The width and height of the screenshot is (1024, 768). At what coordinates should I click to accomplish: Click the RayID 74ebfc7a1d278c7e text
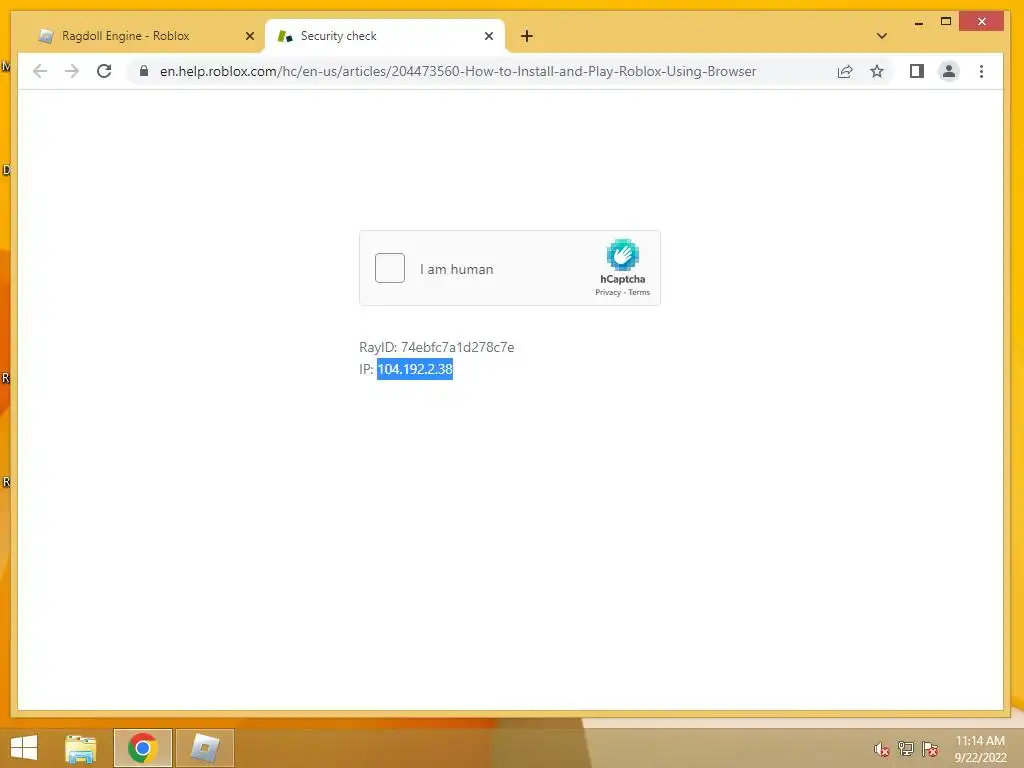click(x=436, y=347)
